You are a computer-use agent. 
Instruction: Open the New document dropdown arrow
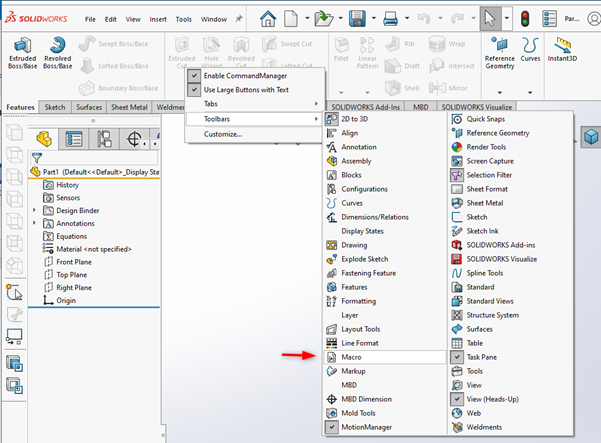(x=307, y=18)
